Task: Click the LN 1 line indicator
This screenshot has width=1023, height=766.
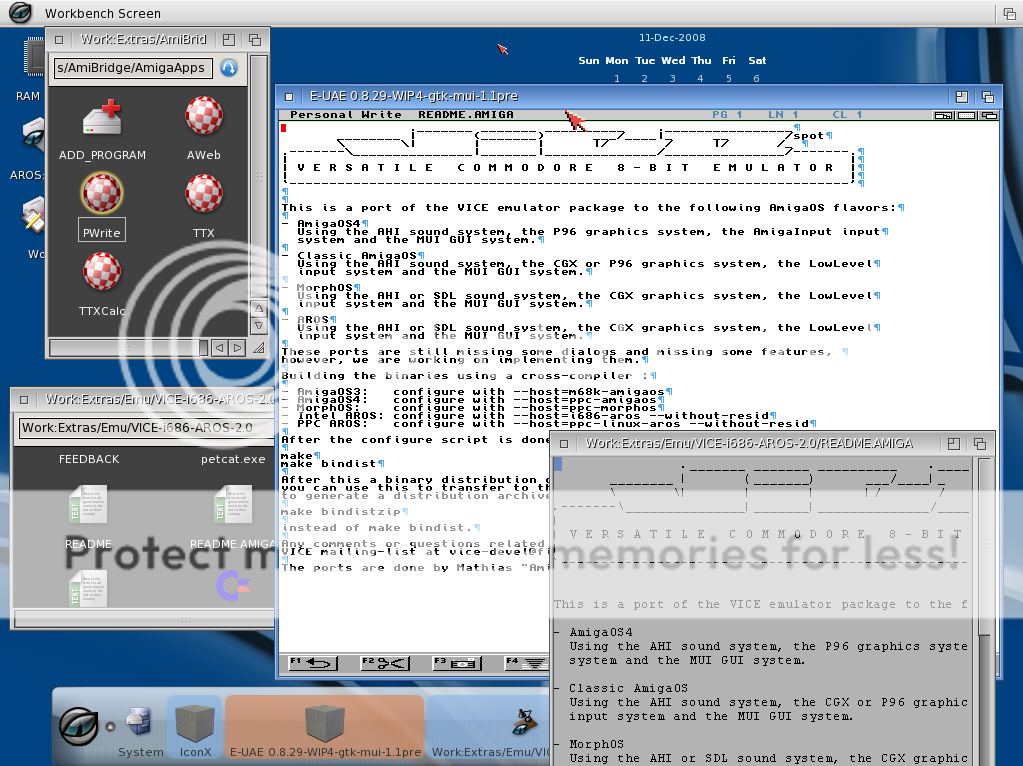Action: (783, 115)
